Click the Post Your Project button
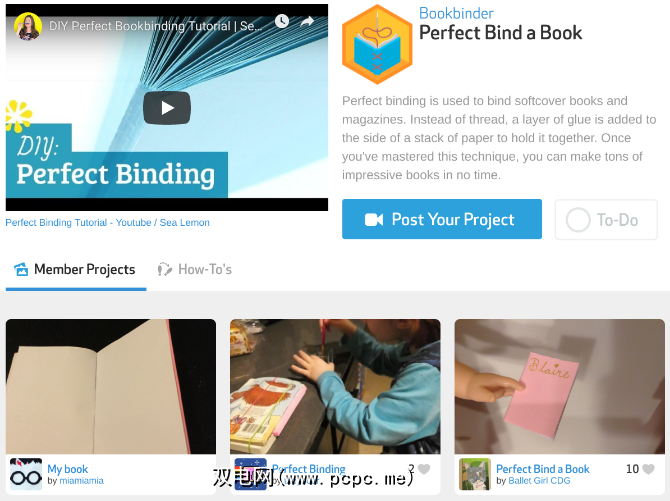This screenshot has width=670, height=501. pos(442,219)
